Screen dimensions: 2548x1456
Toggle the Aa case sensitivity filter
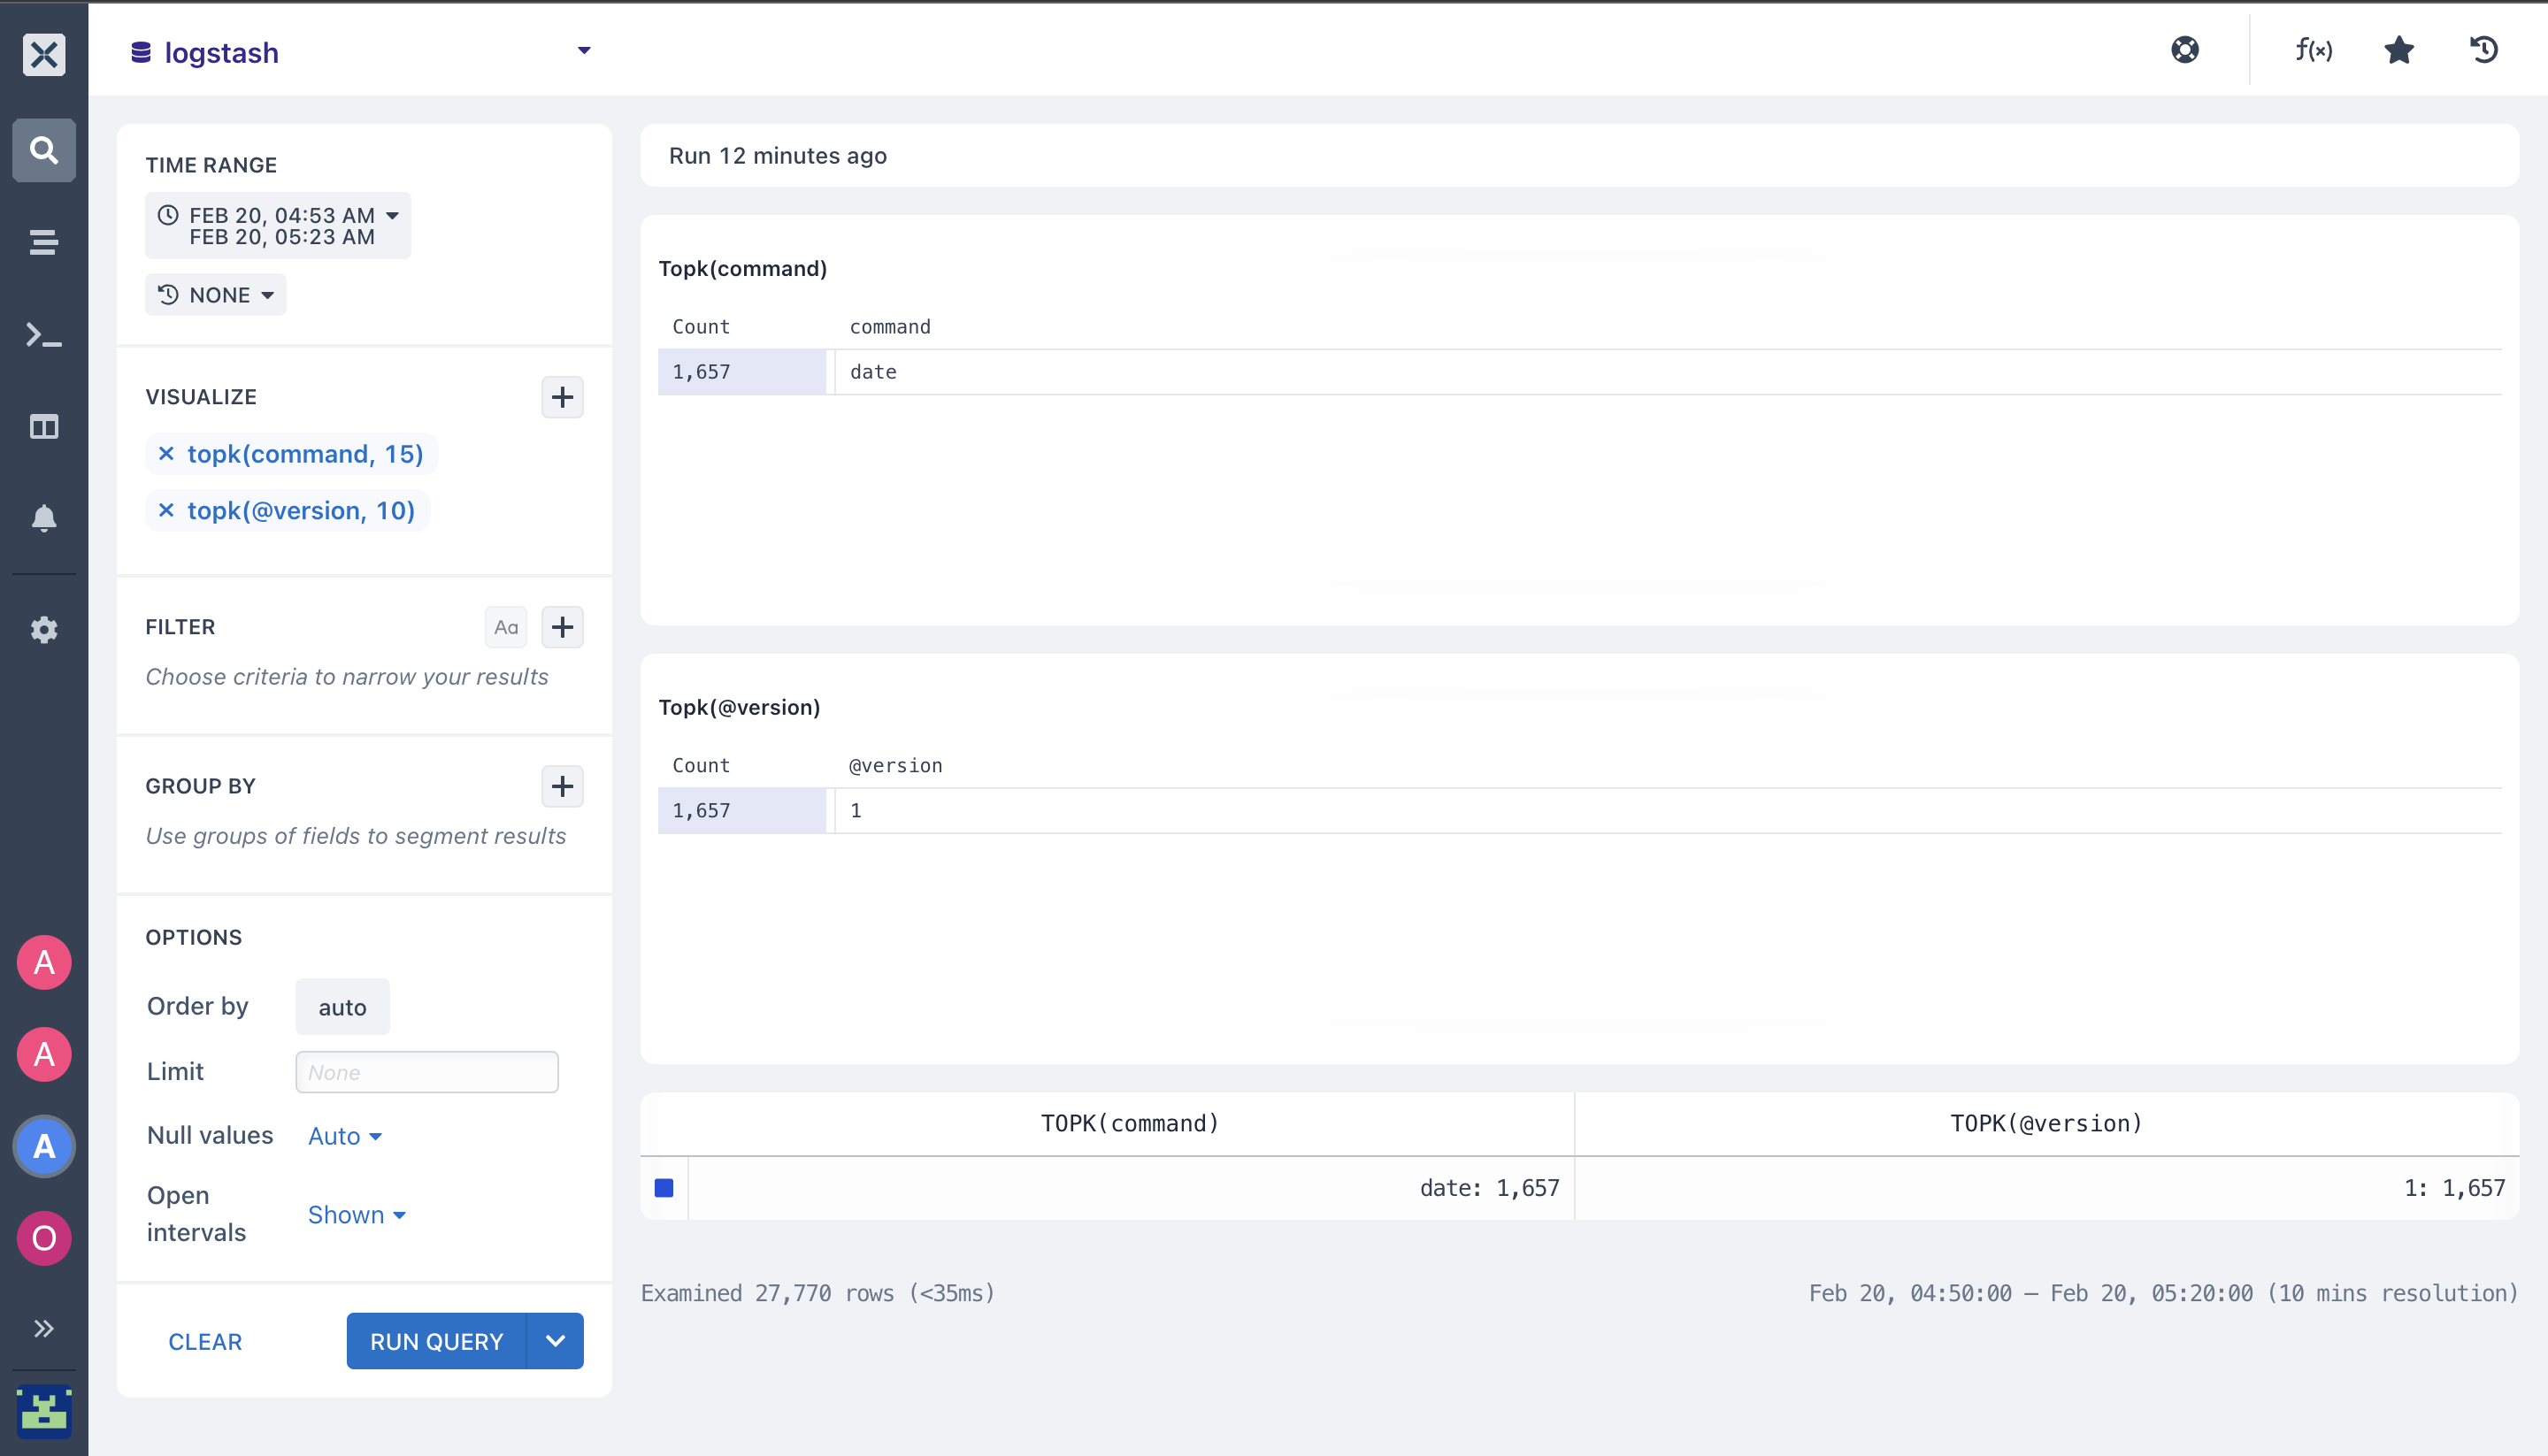click(506, 627)
